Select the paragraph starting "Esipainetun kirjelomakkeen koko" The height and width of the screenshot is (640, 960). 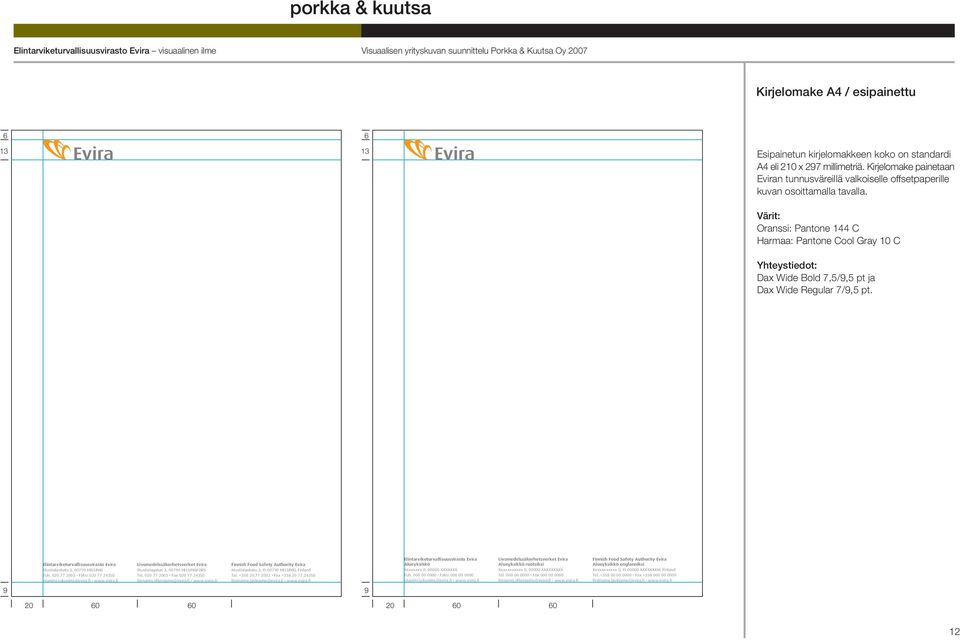point(855,173)
